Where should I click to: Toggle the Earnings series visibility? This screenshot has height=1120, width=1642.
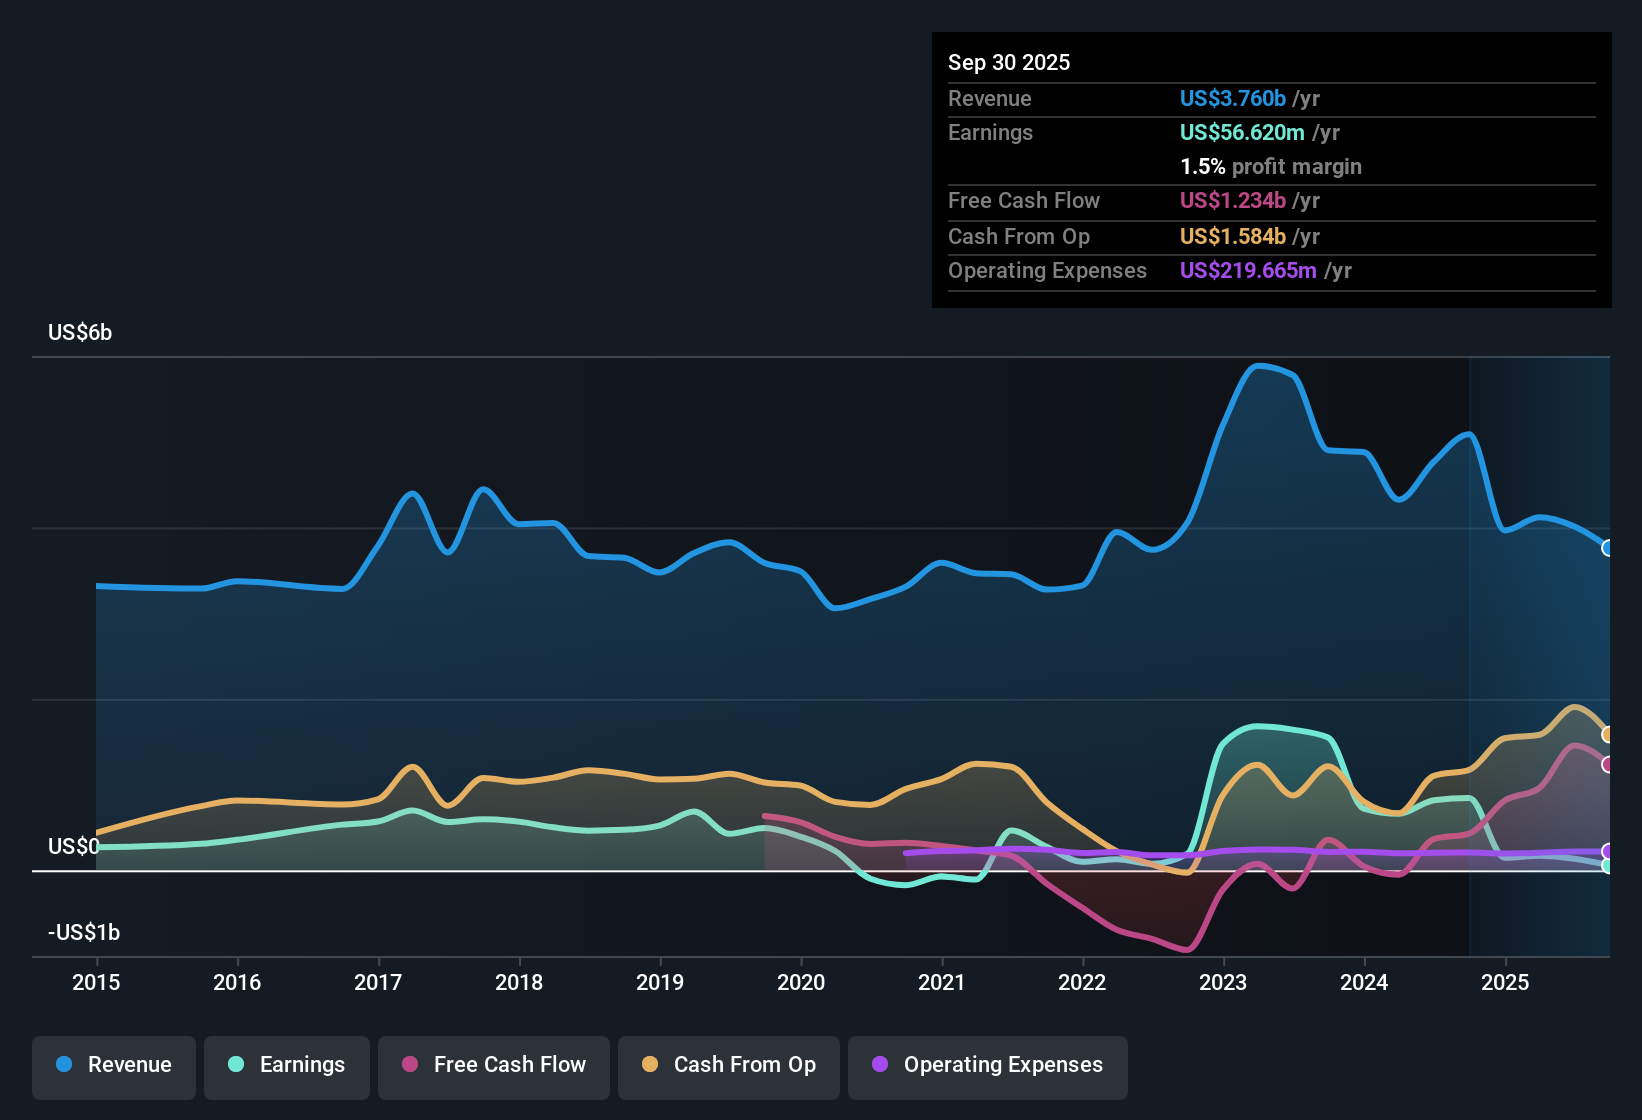tap(287, 1065)
